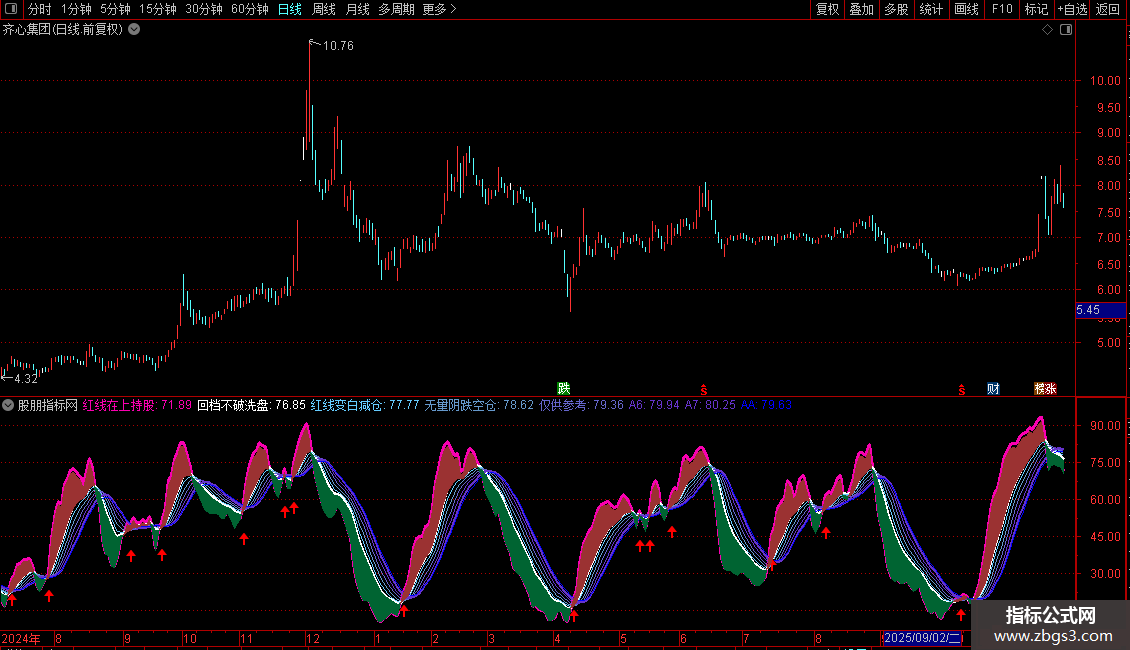This screenshot has width=1130, height=650.
Task: Click the 涨 marker icon near the right edge
Action: [1051, 388]
